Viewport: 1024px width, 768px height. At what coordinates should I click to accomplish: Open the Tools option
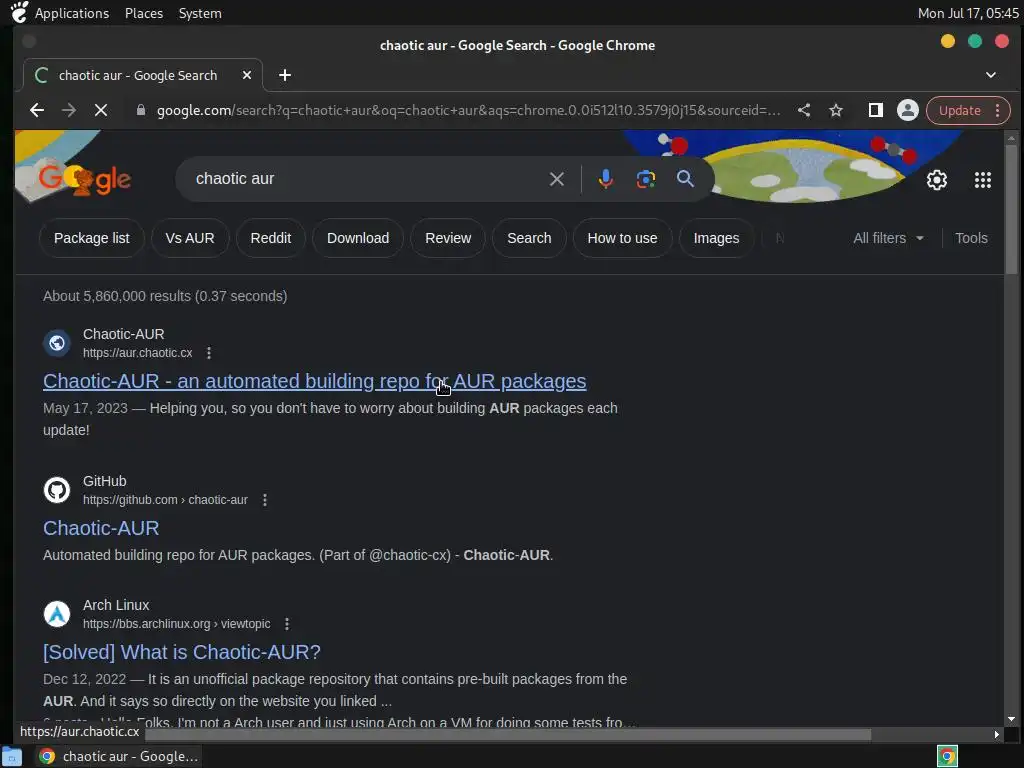tap(971, 238)
